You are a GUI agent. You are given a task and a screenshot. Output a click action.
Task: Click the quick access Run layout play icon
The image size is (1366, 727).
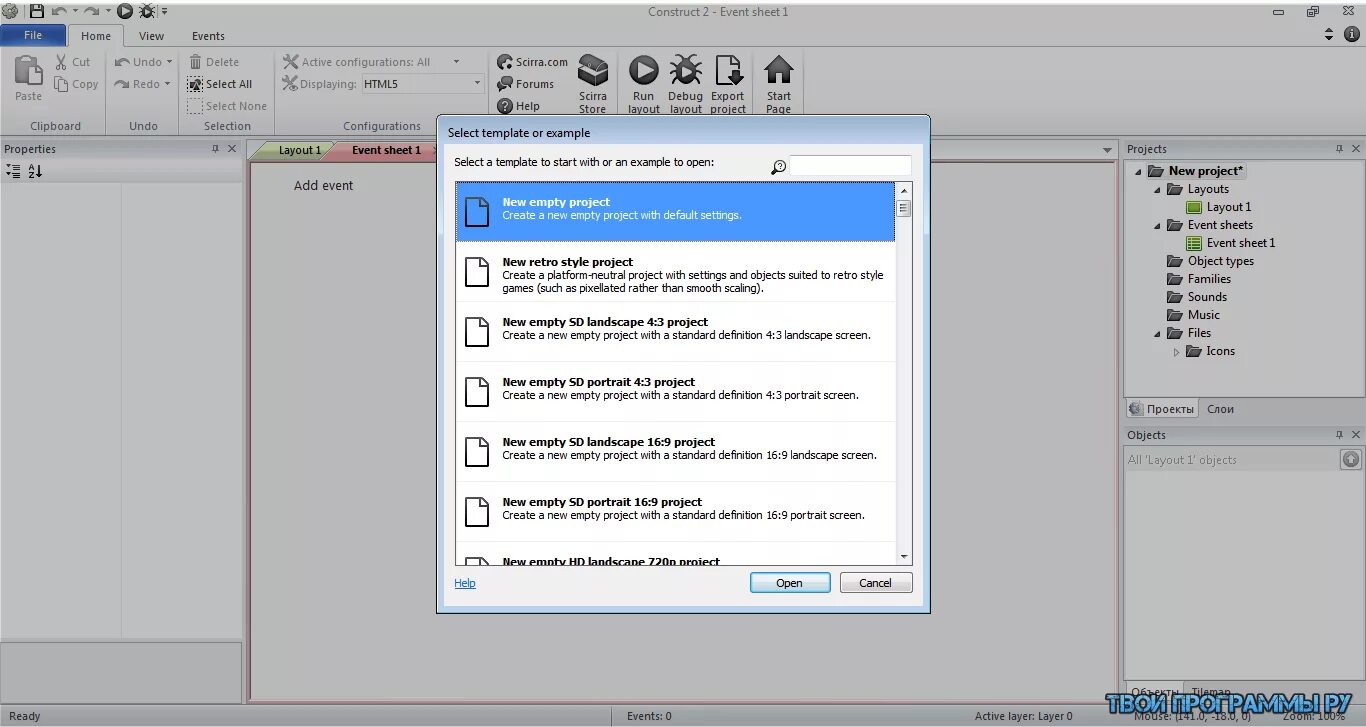tap(125, 11)
